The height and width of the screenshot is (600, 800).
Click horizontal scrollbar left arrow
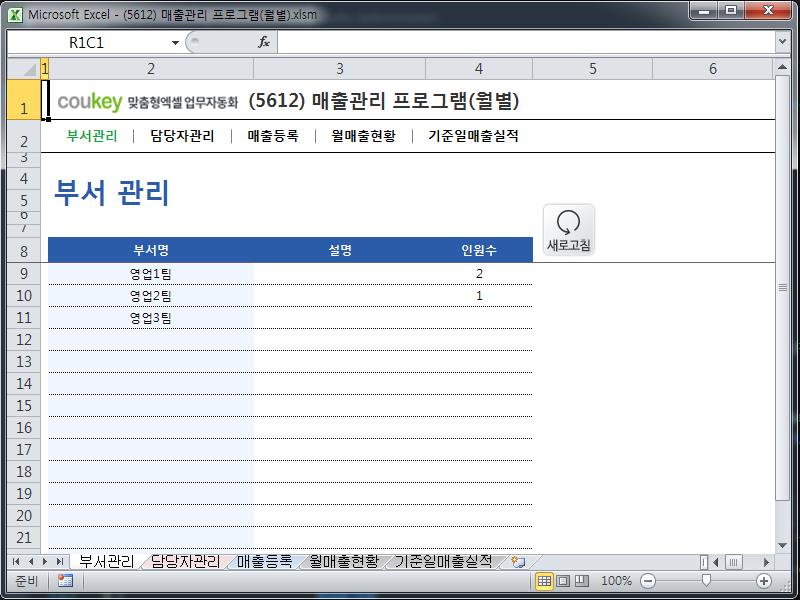(716, 562)
